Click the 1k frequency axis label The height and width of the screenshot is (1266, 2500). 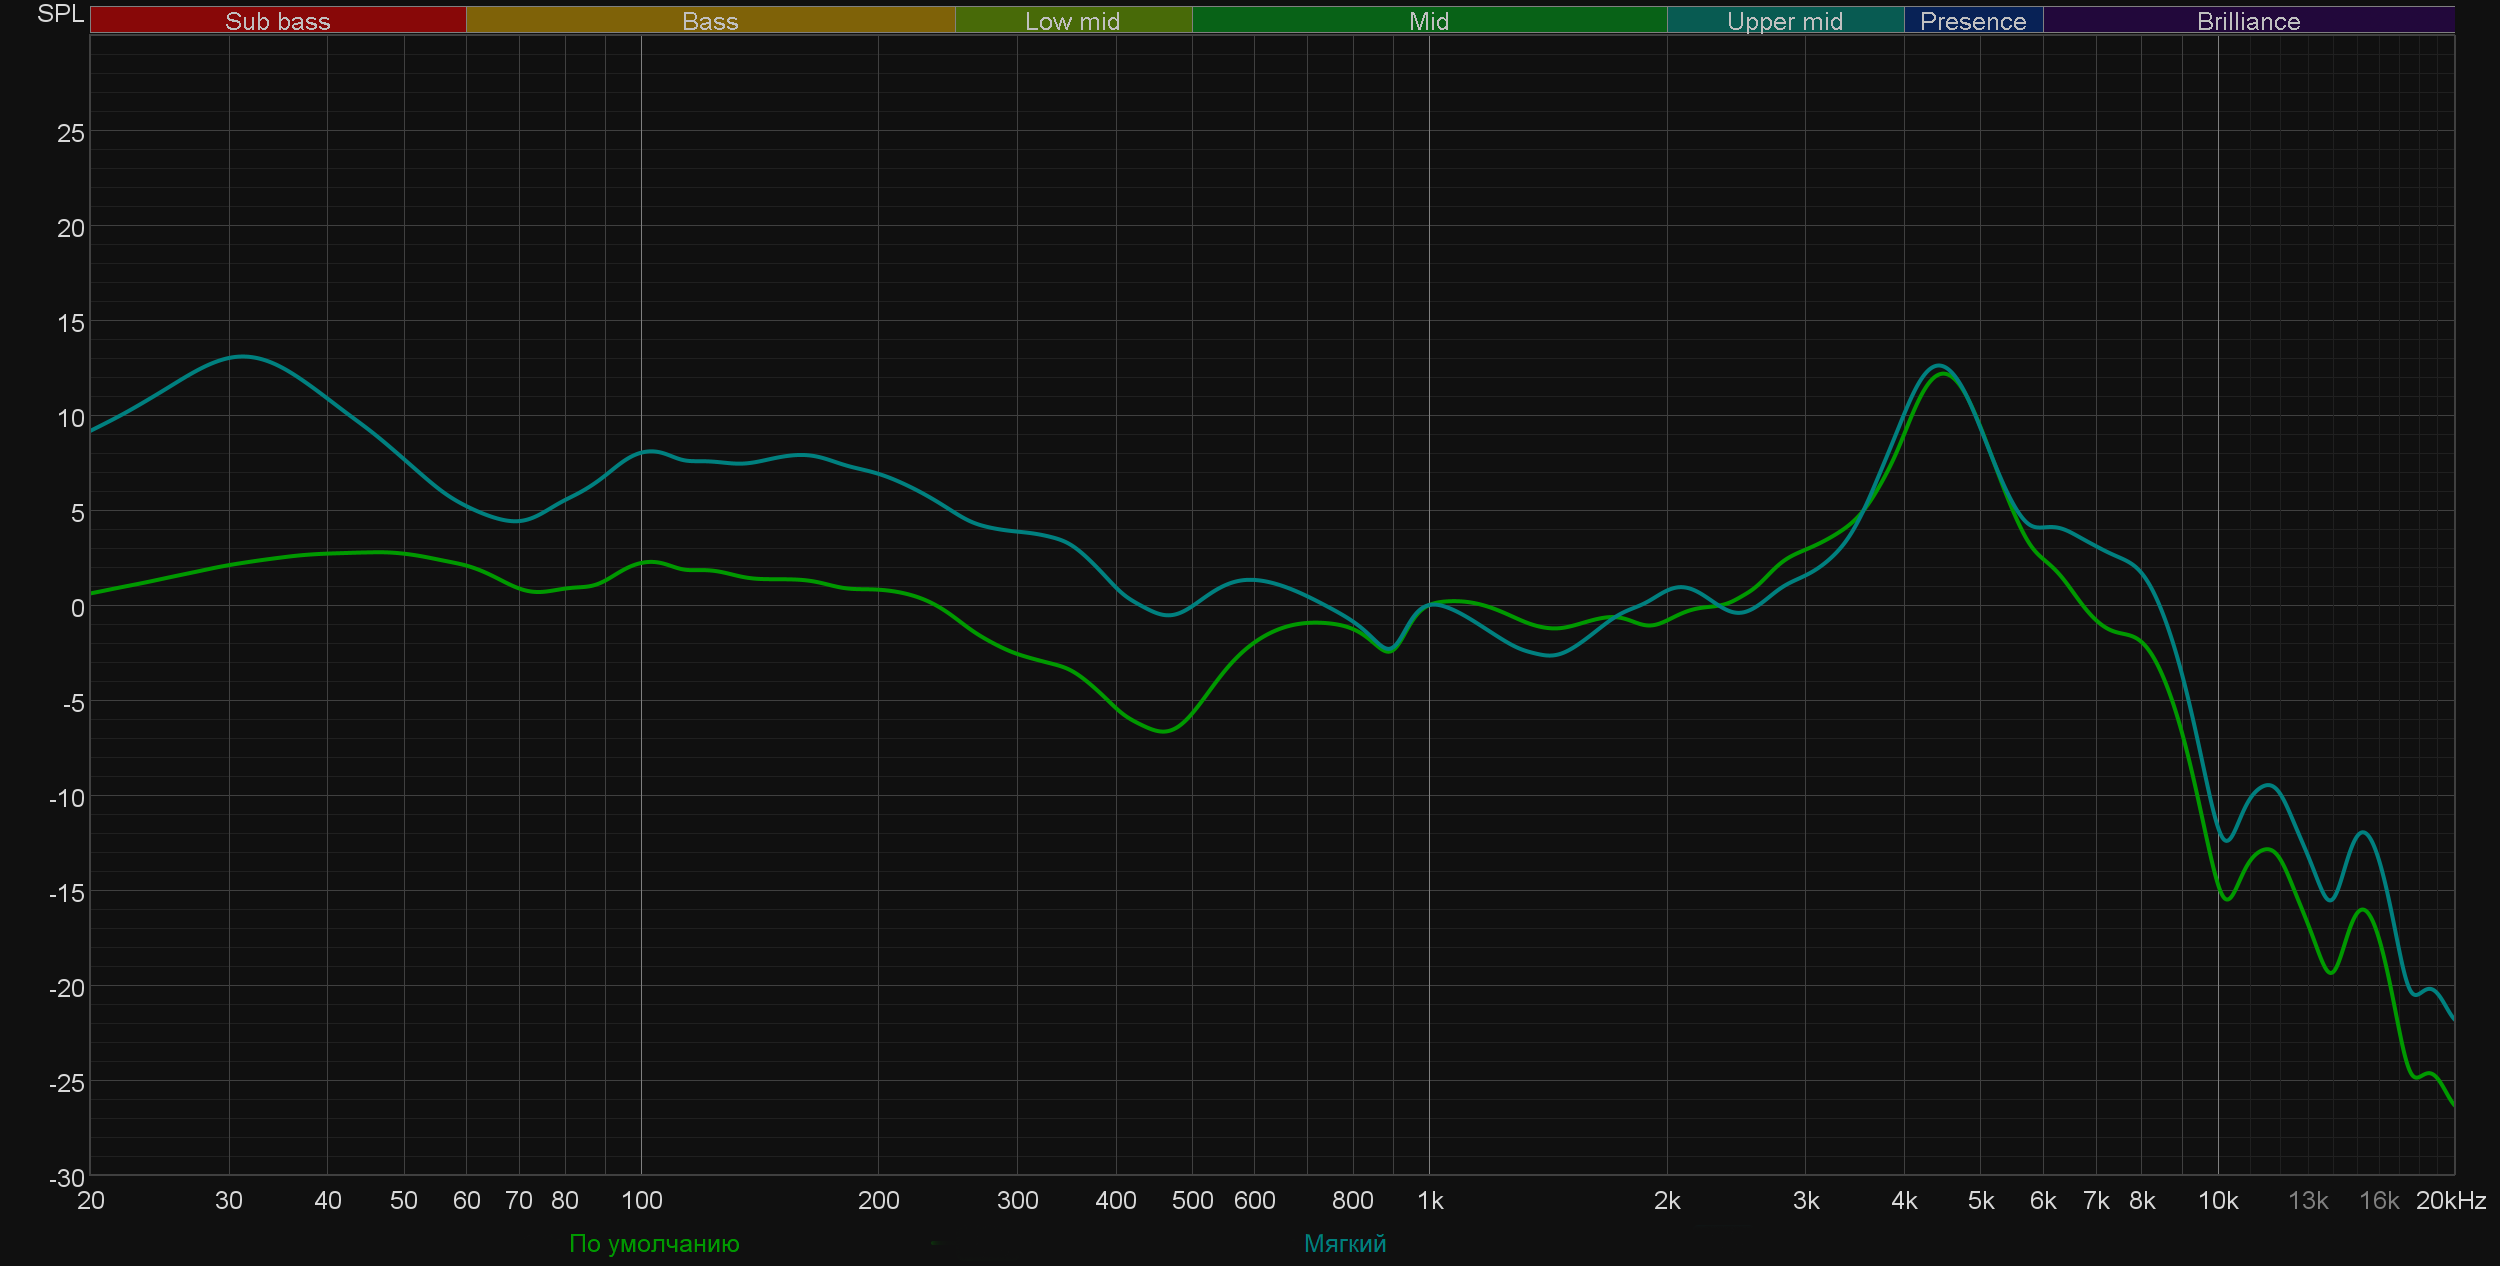click(x=1430, y=1200)
